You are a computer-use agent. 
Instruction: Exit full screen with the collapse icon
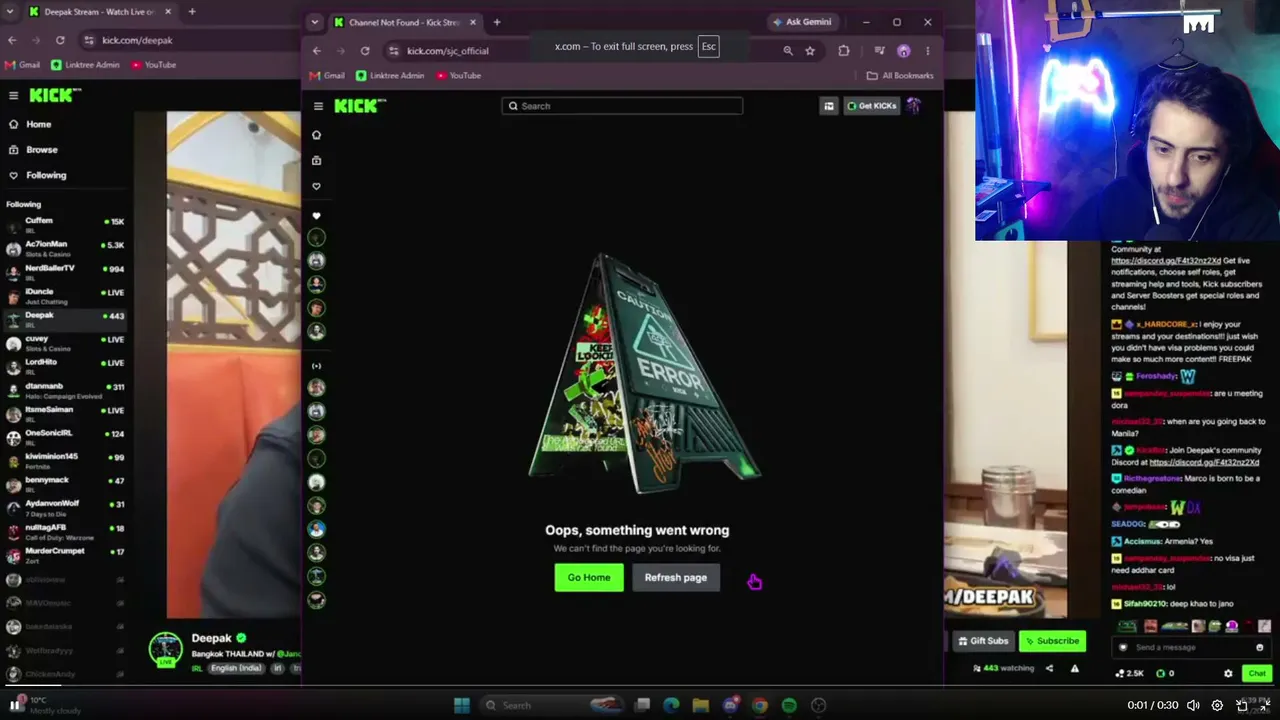[x=1265, y=705]
